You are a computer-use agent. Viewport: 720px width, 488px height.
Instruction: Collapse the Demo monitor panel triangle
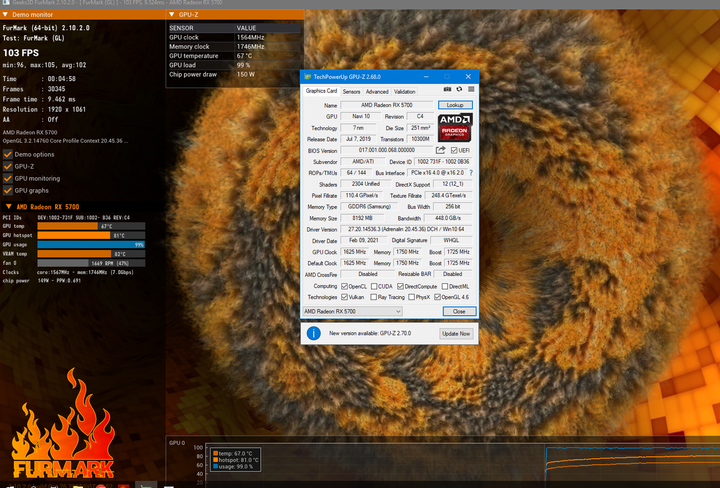coord(5,15)
